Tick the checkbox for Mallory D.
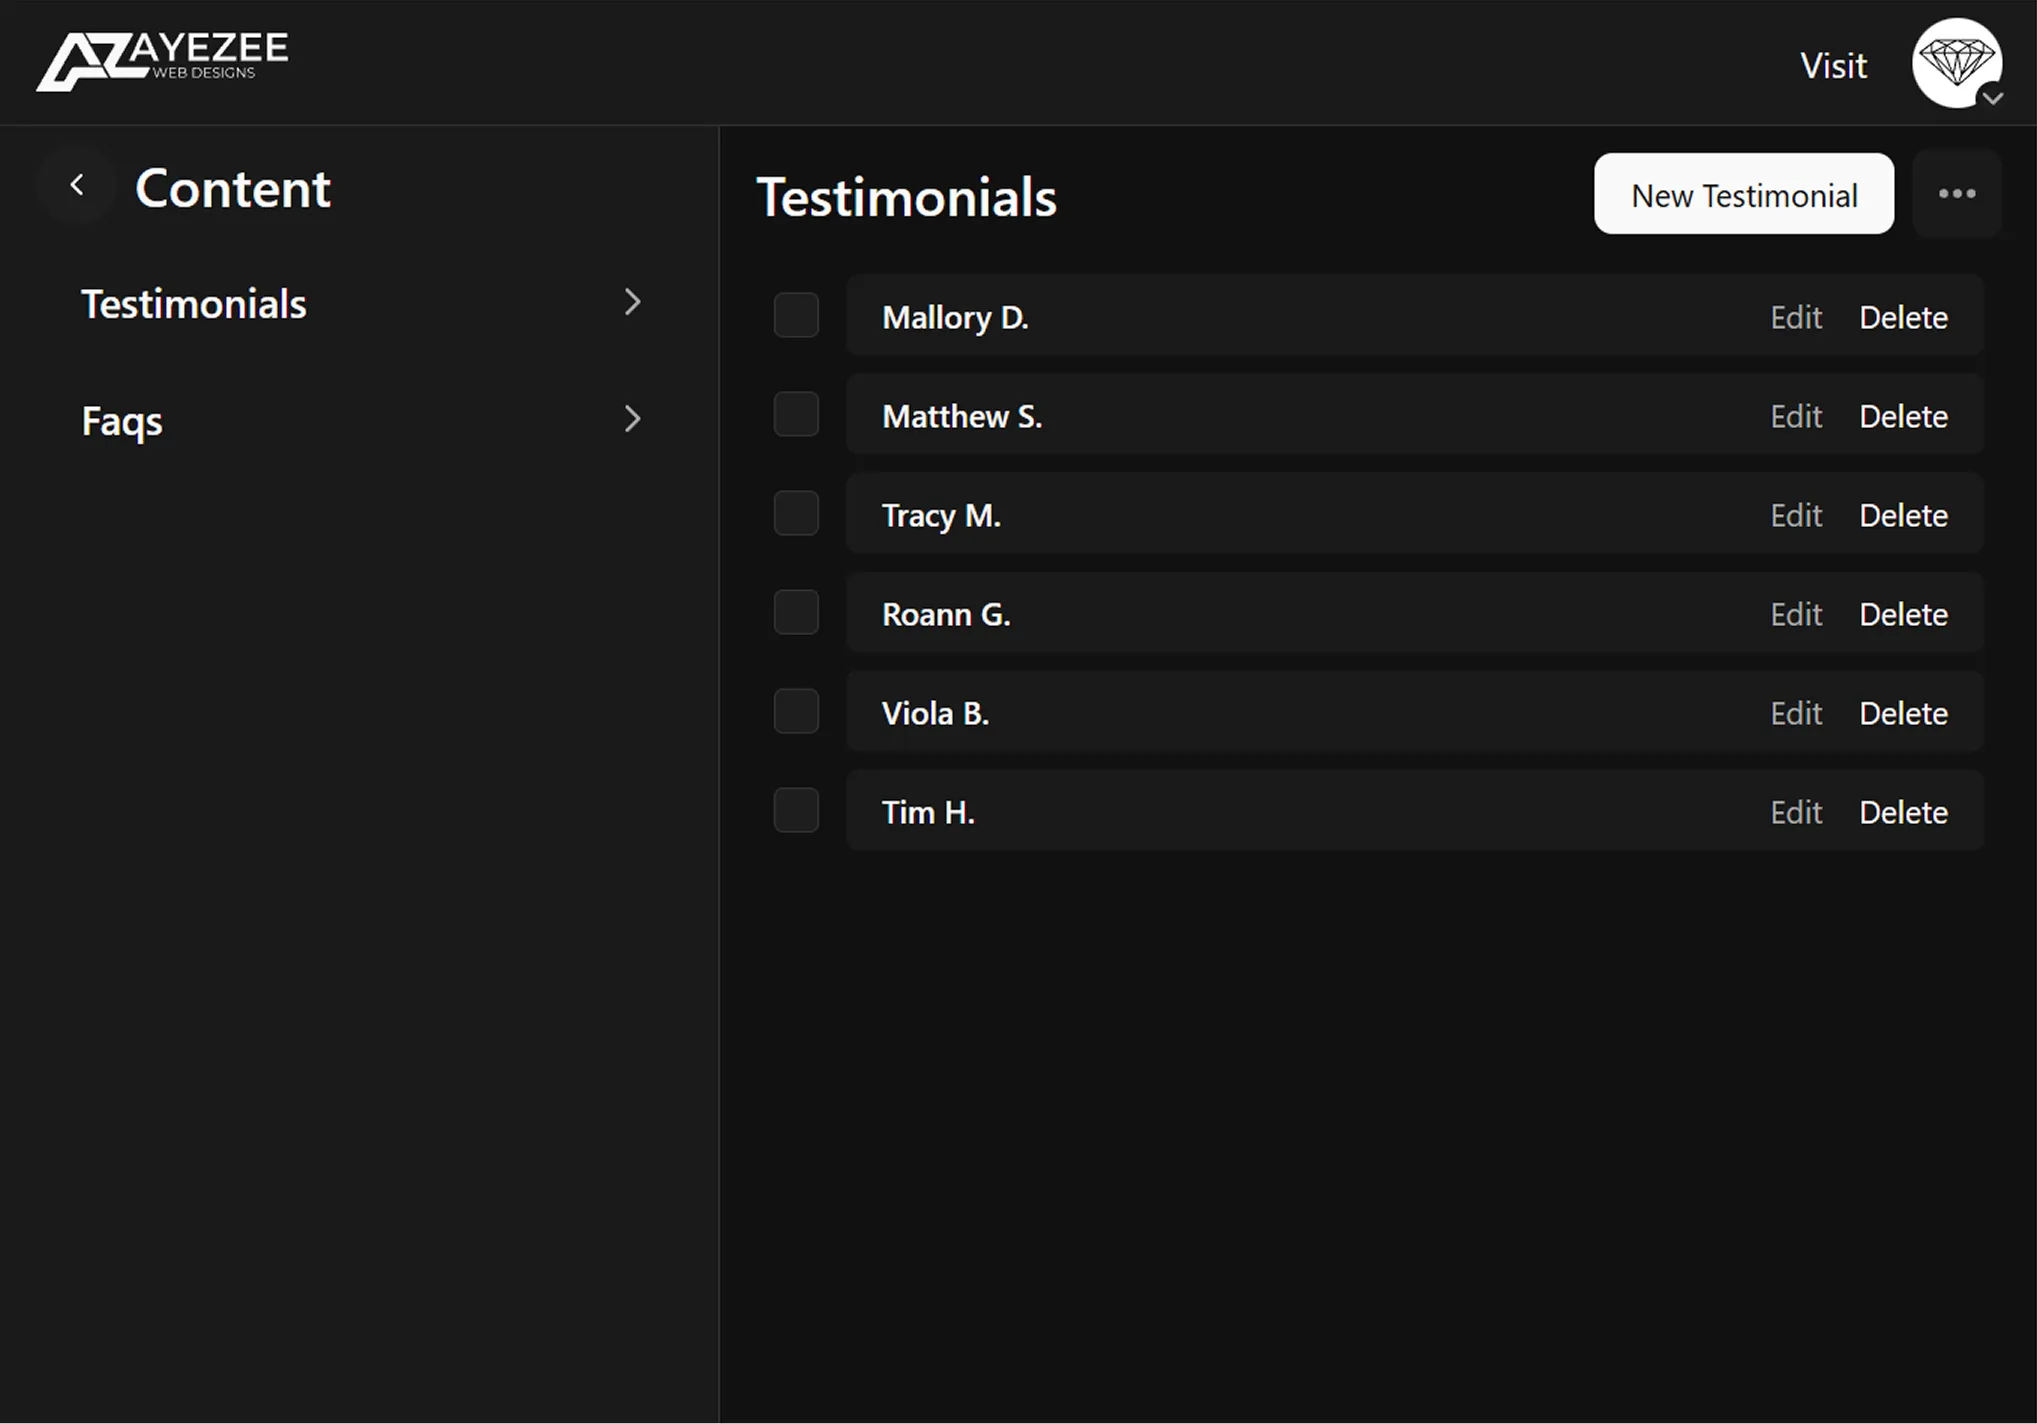Viewport: 2037px width, 1424px height. pyautogui.click(x=796, y=316)
